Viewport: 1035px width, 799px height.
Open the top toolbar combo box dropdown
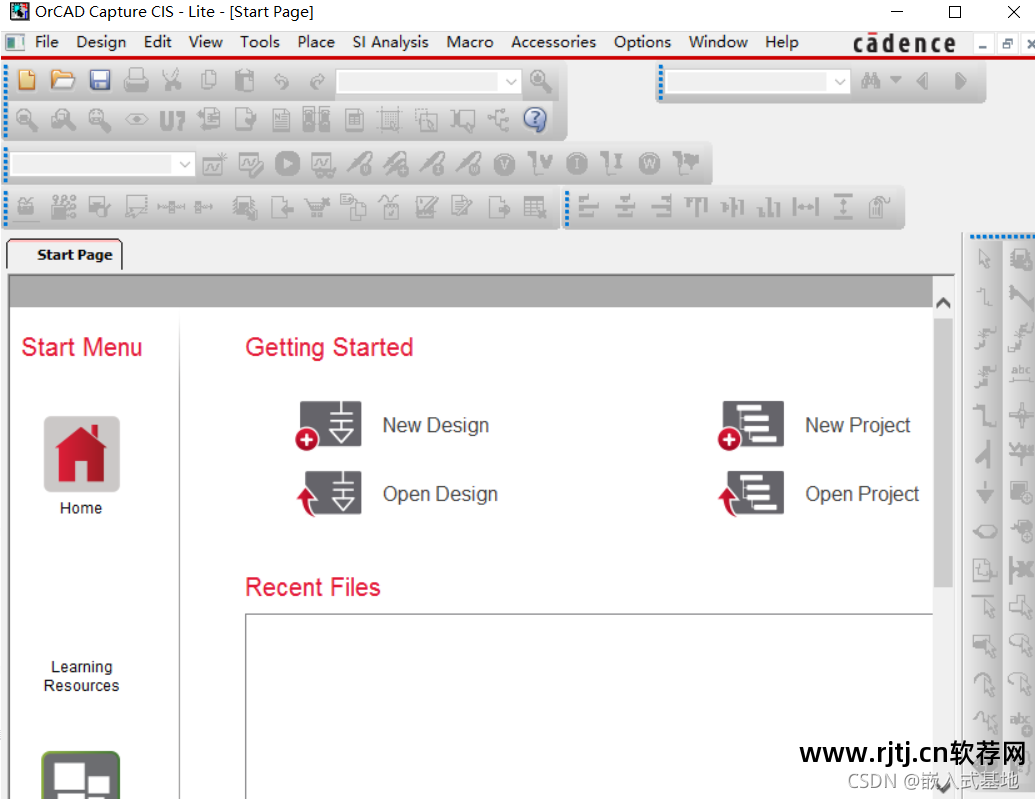(511, 82)
